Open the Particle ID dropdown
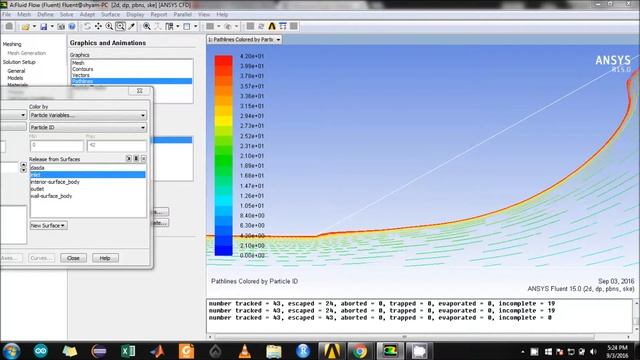Viewport: 640px width, 360px height. click(x=88, y=127)
